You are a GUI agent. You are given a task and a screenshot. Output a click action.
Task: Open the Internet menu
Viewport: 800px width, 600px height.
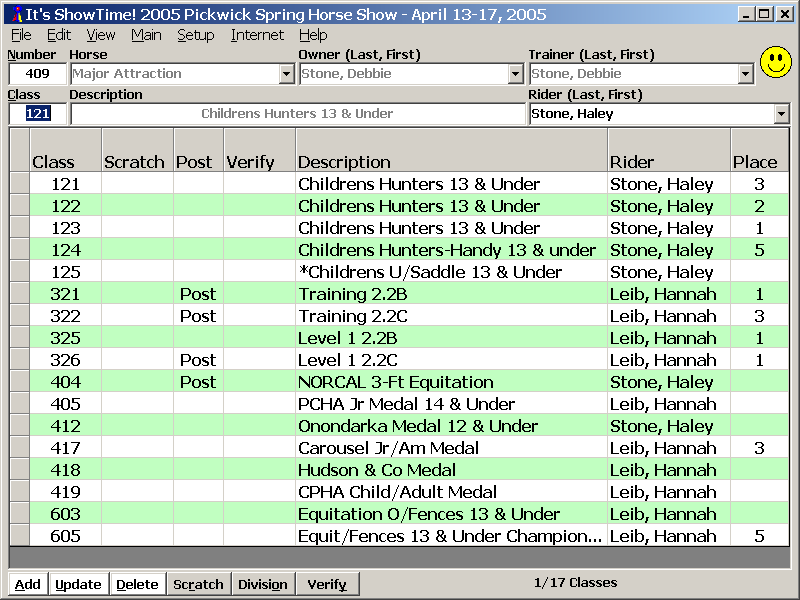click(x=257, y=35)
